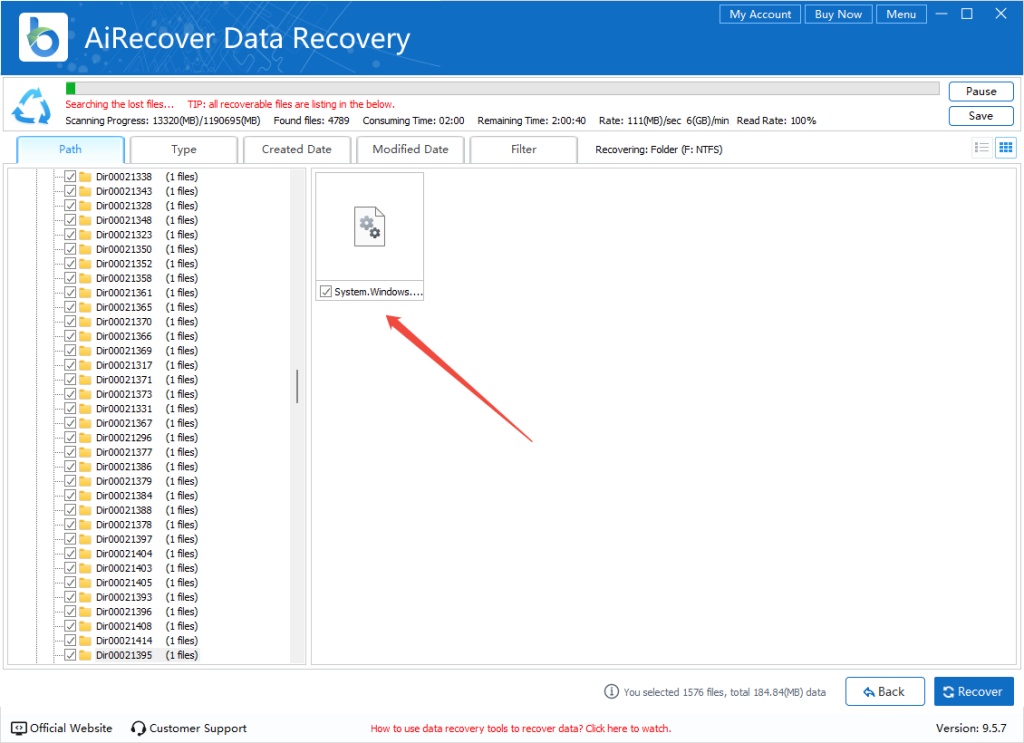
Task: Uncheck the System.Windows file checkbox
Action: [325, 291]
